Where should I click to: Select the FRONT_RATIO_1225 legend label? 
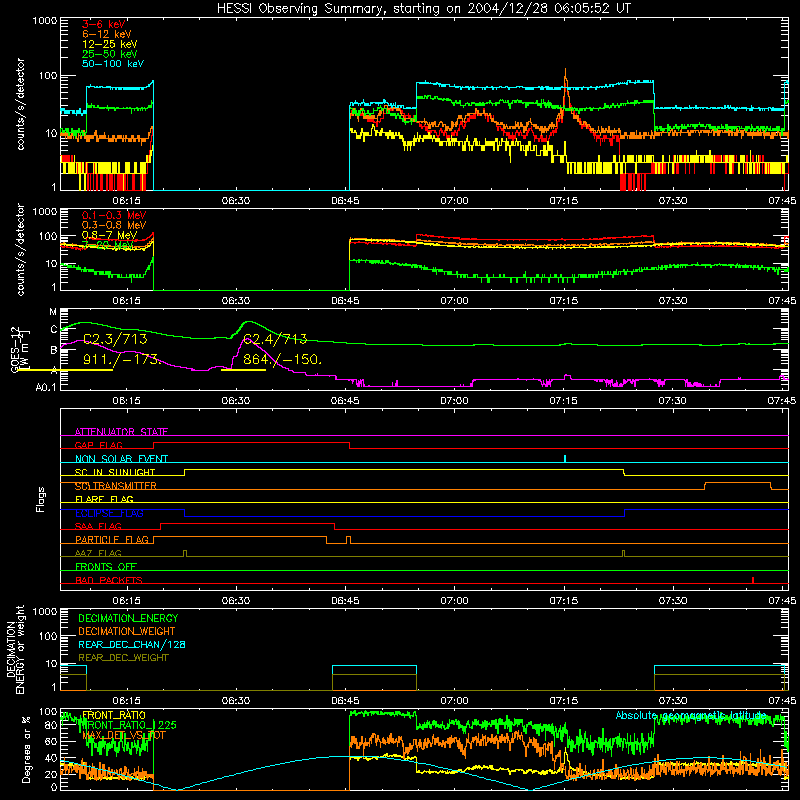[x=129, y=725]
